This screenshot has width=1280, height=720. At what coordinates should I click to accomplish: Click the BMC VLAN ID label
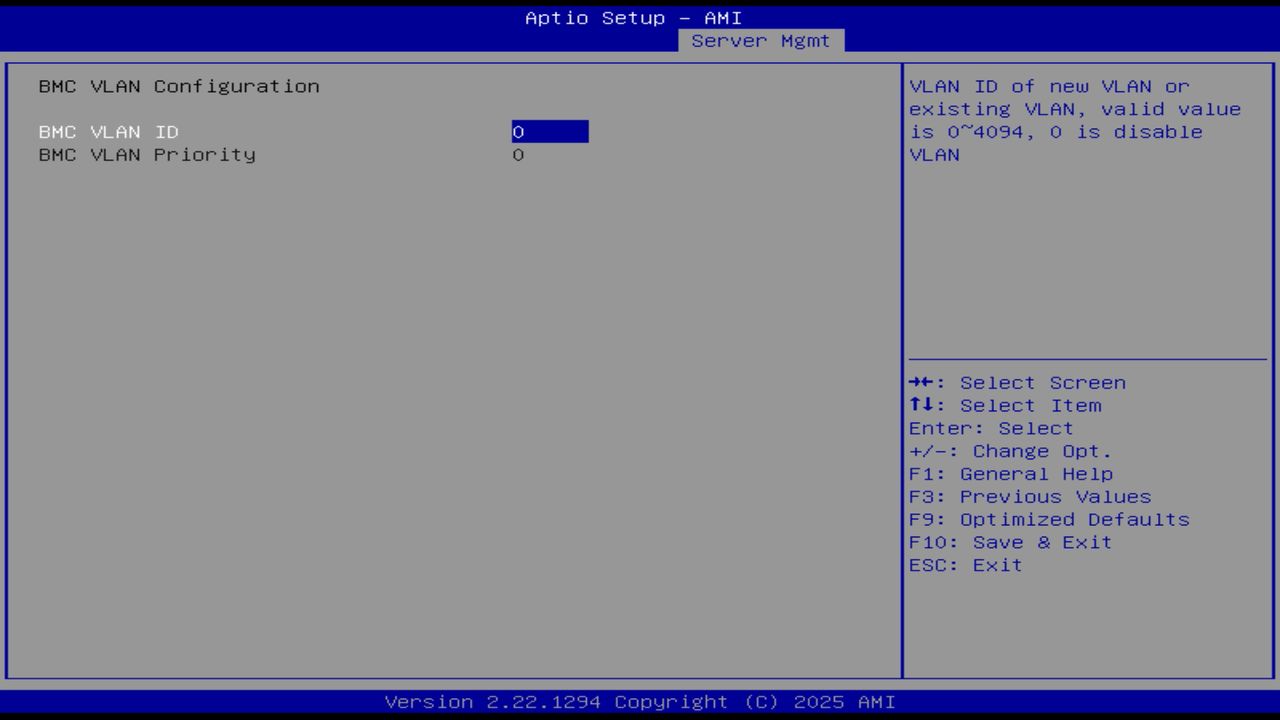pyautogui.click(x=108, y=131)
